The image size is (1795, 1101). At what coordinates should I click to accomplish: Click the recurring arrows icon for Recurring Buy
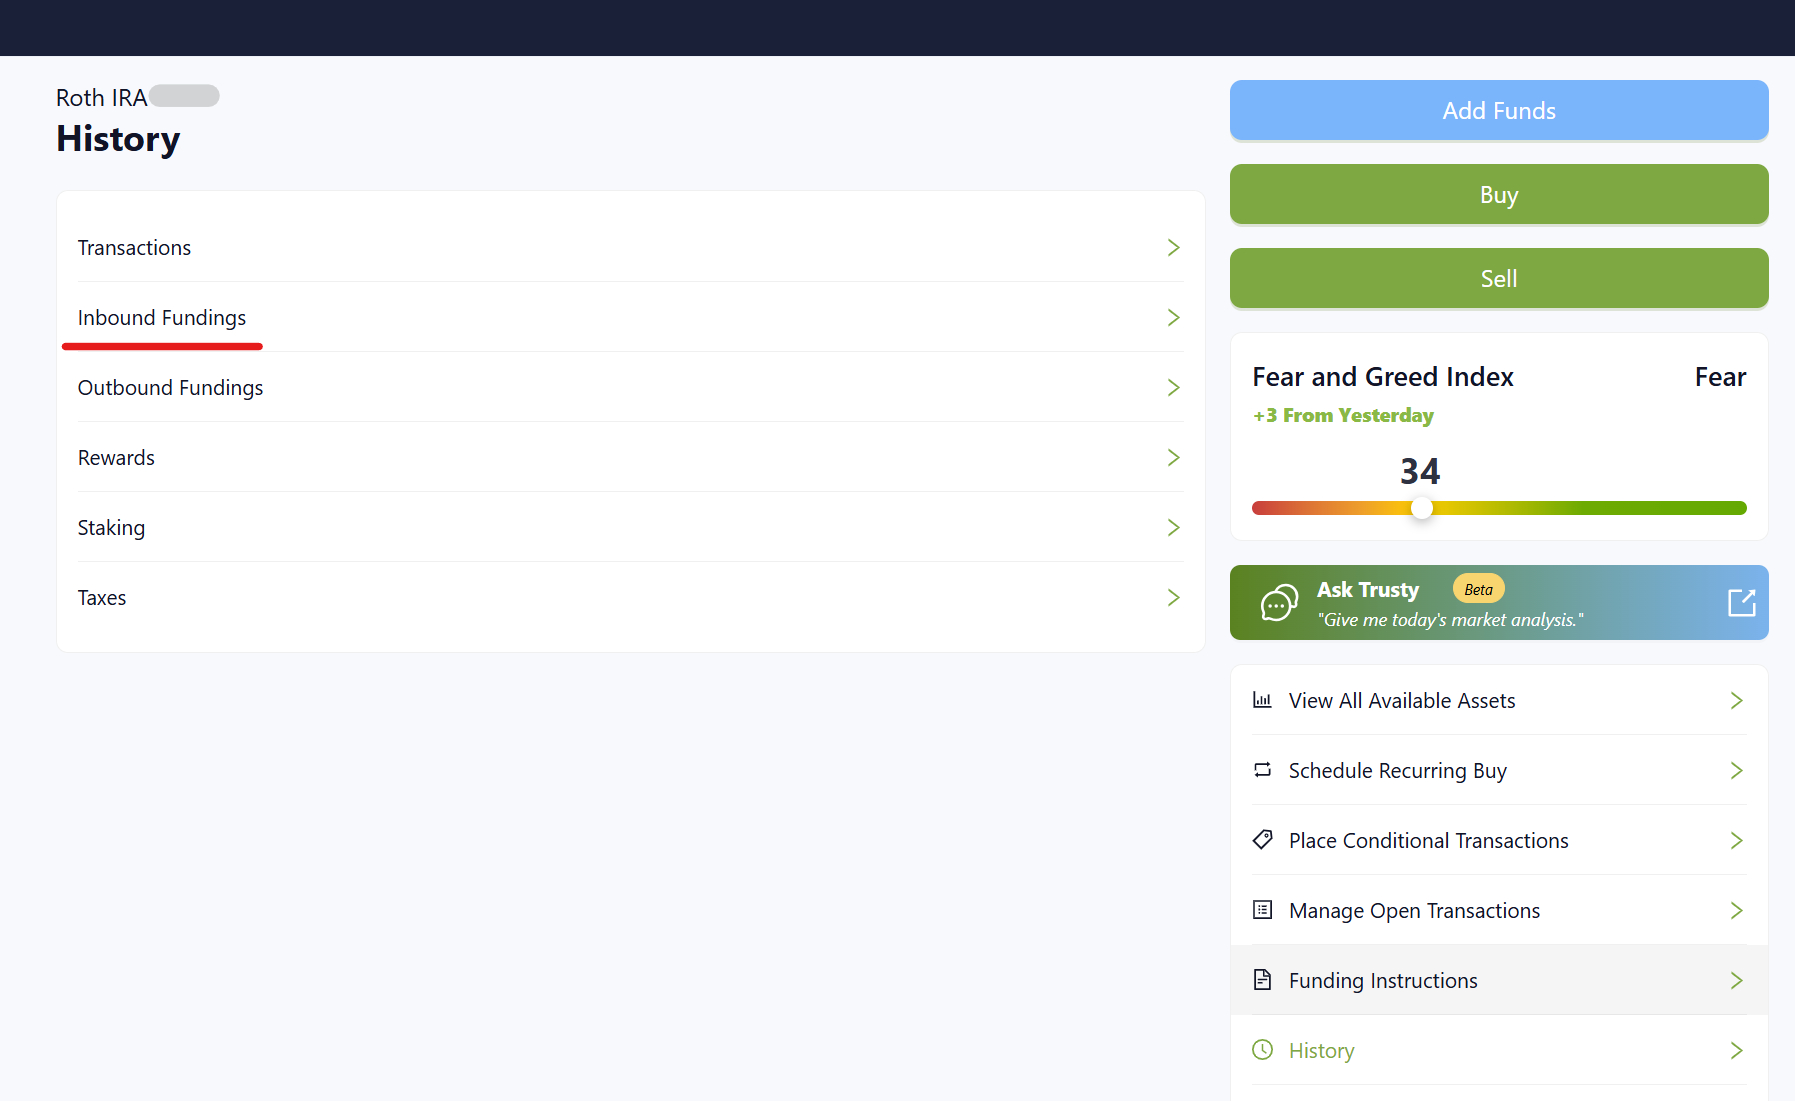coord(1262,770)
